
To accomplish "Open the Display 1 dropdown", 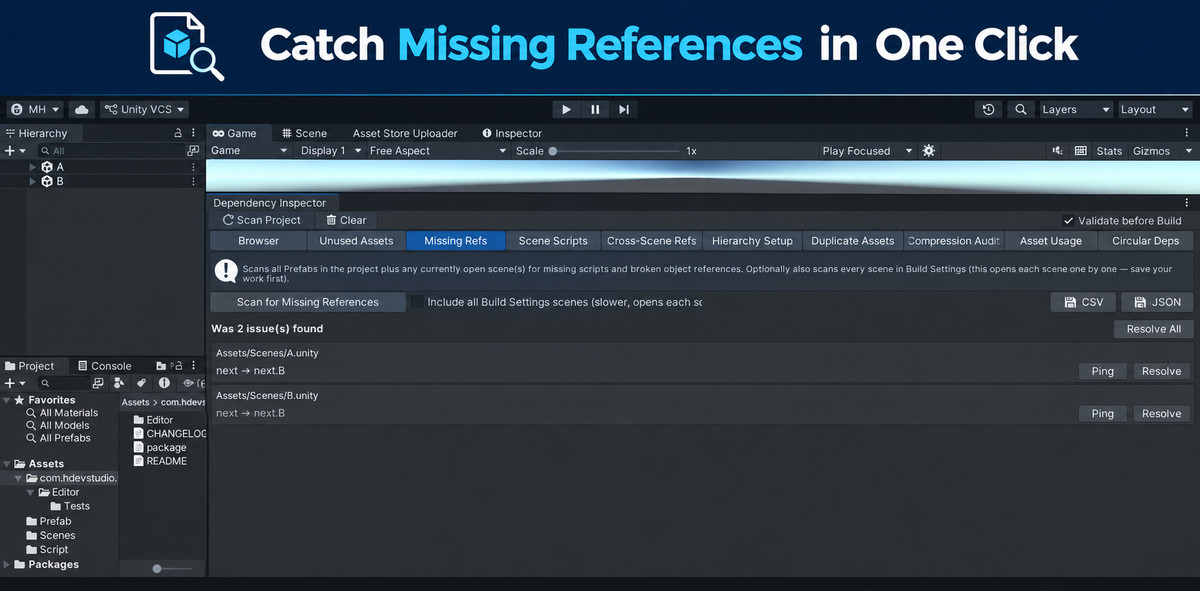I will (329, 151).
